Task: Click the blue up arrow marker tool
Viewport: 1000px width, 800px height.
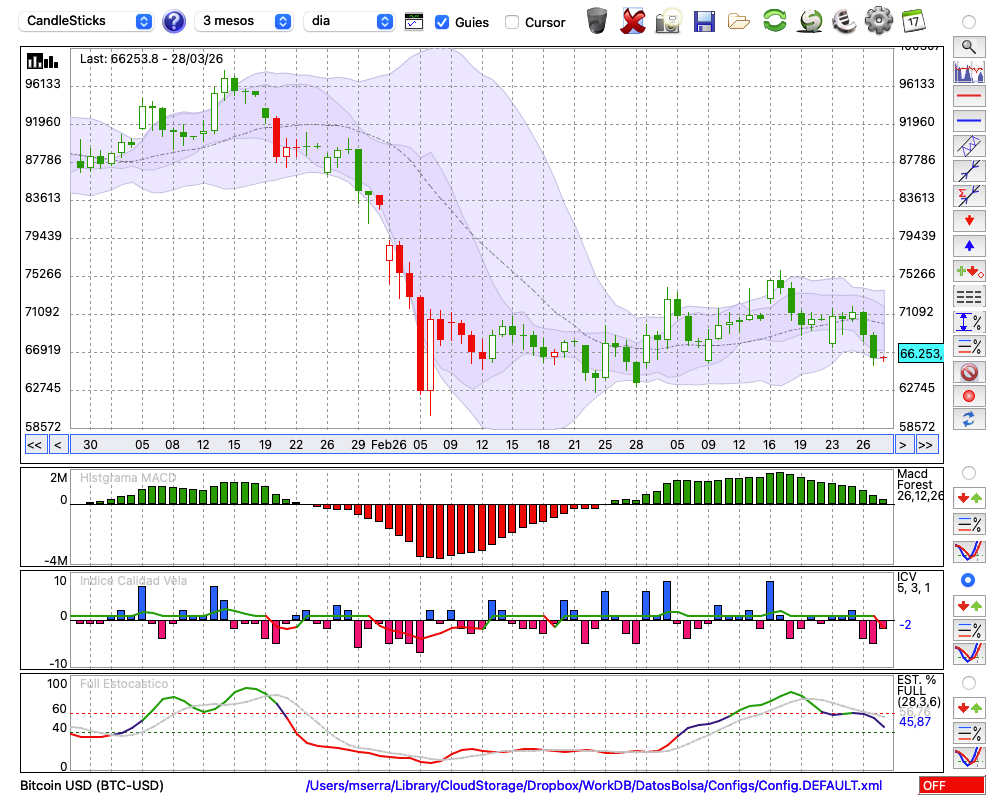Action: coord(968,245)
